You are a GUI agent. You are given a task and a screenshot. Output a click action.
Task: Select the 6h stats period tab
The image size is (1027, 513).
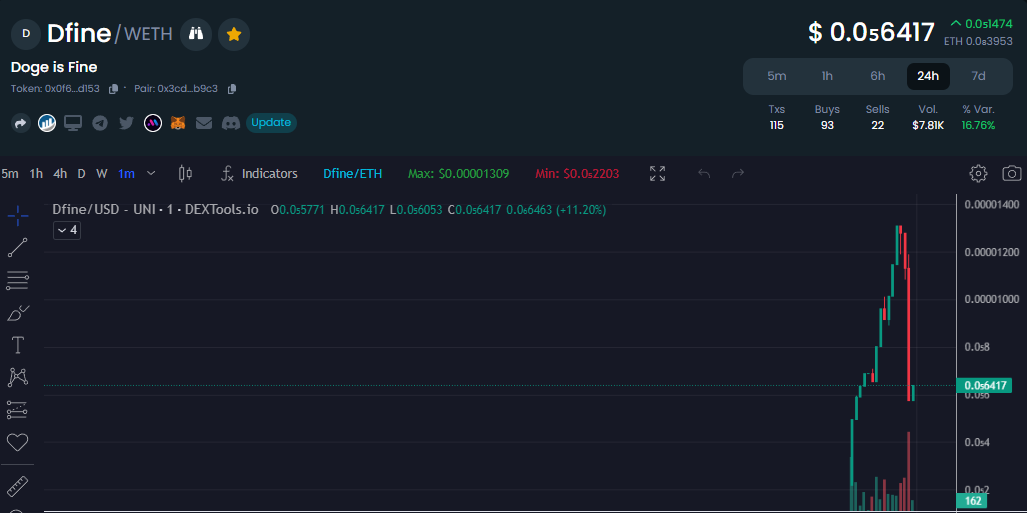pos(878,76)
